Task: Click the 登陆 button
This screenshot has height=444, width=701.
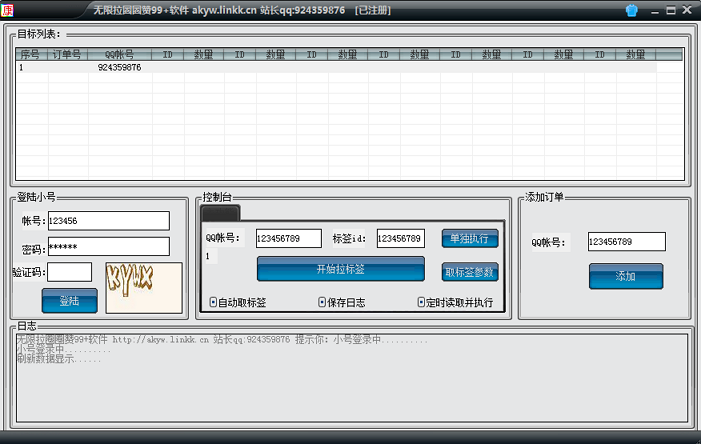Action: (x=69, y=300)
